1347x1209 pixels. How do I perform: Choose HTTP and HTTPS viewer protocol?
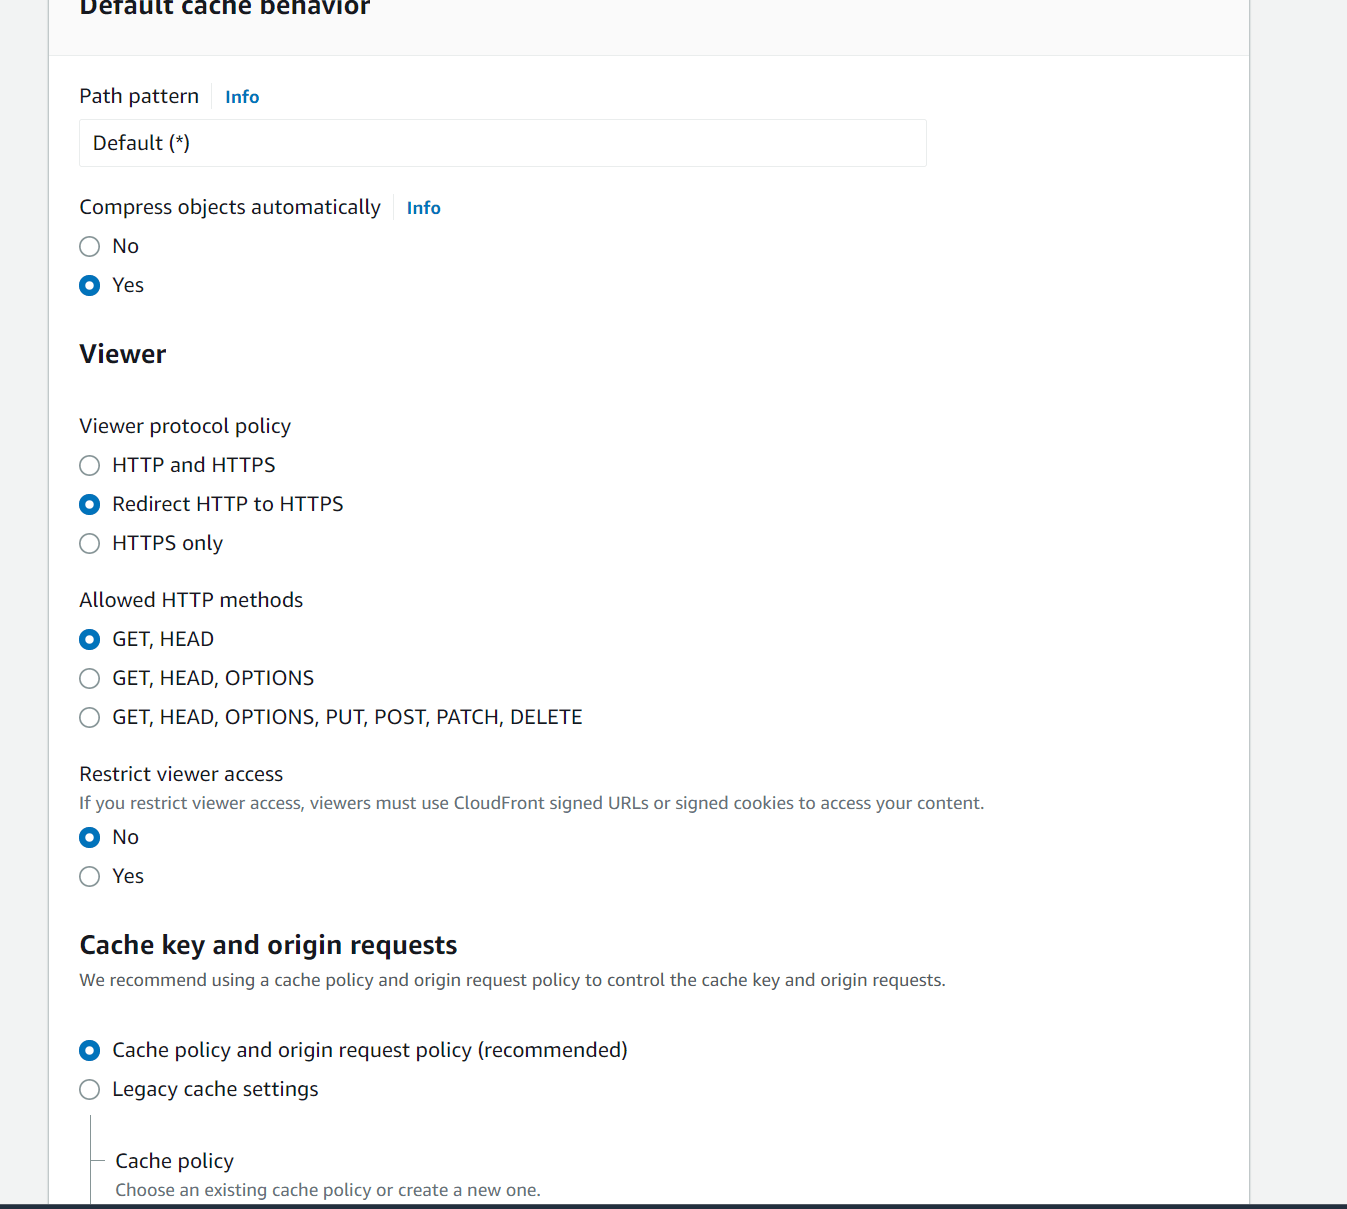pyautogui.click(x=89, y=465)
